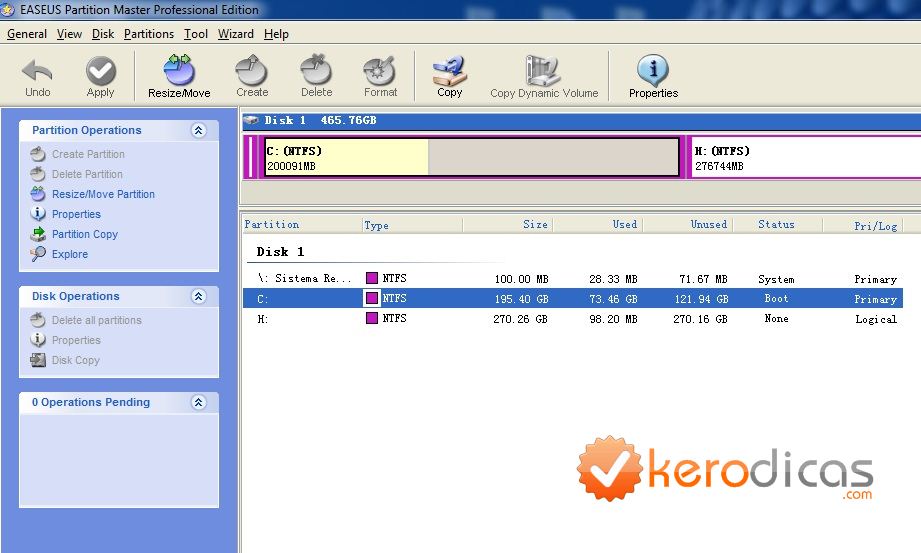Click NTFS color swatch in C: row
Screen dimensions: 921x553
(372, 298)
